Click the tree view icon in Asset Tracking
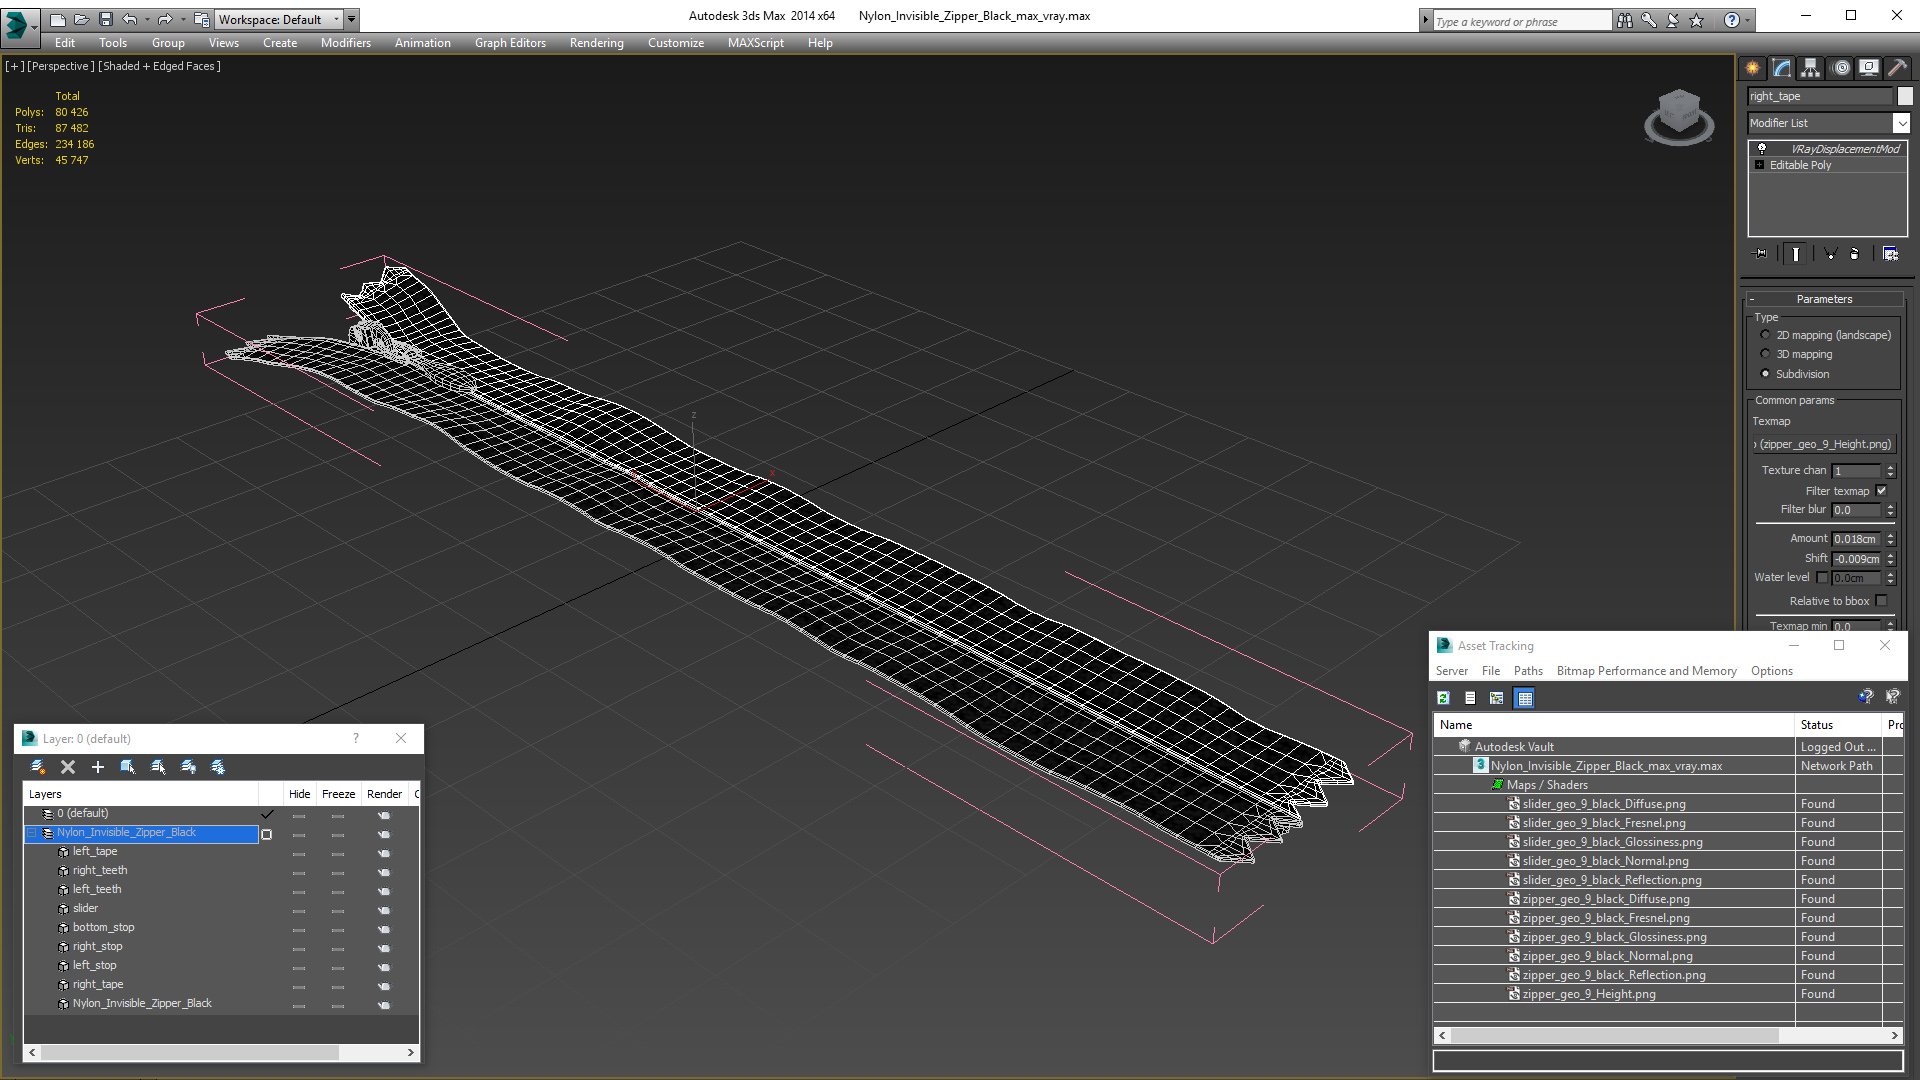Viewport: 1920px width, 1080px height. 1497,698
